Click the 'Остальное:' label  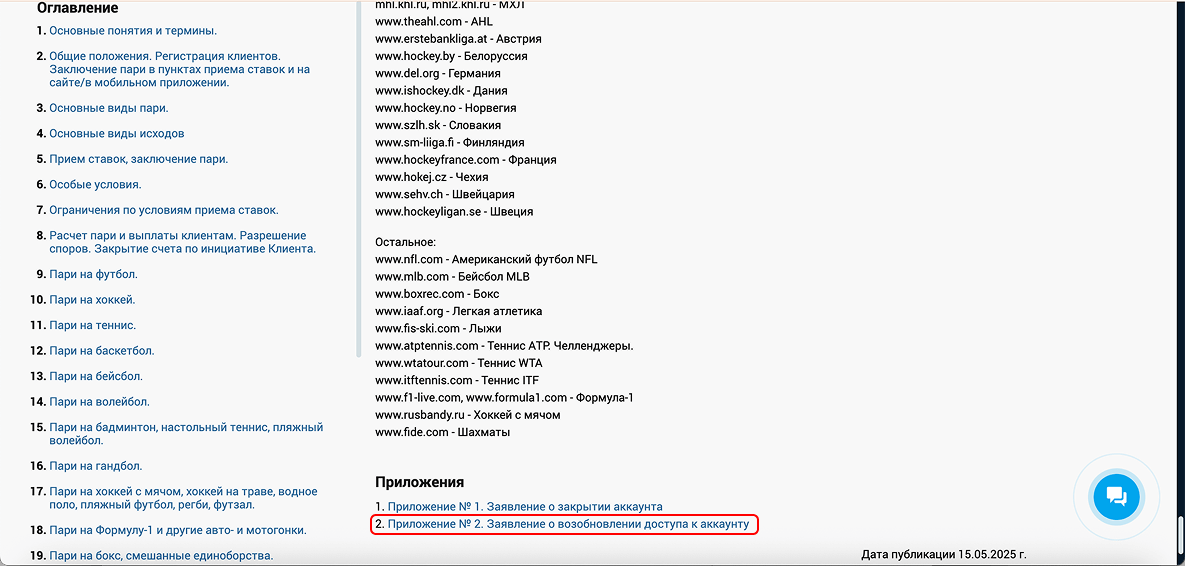pos(406,243)
